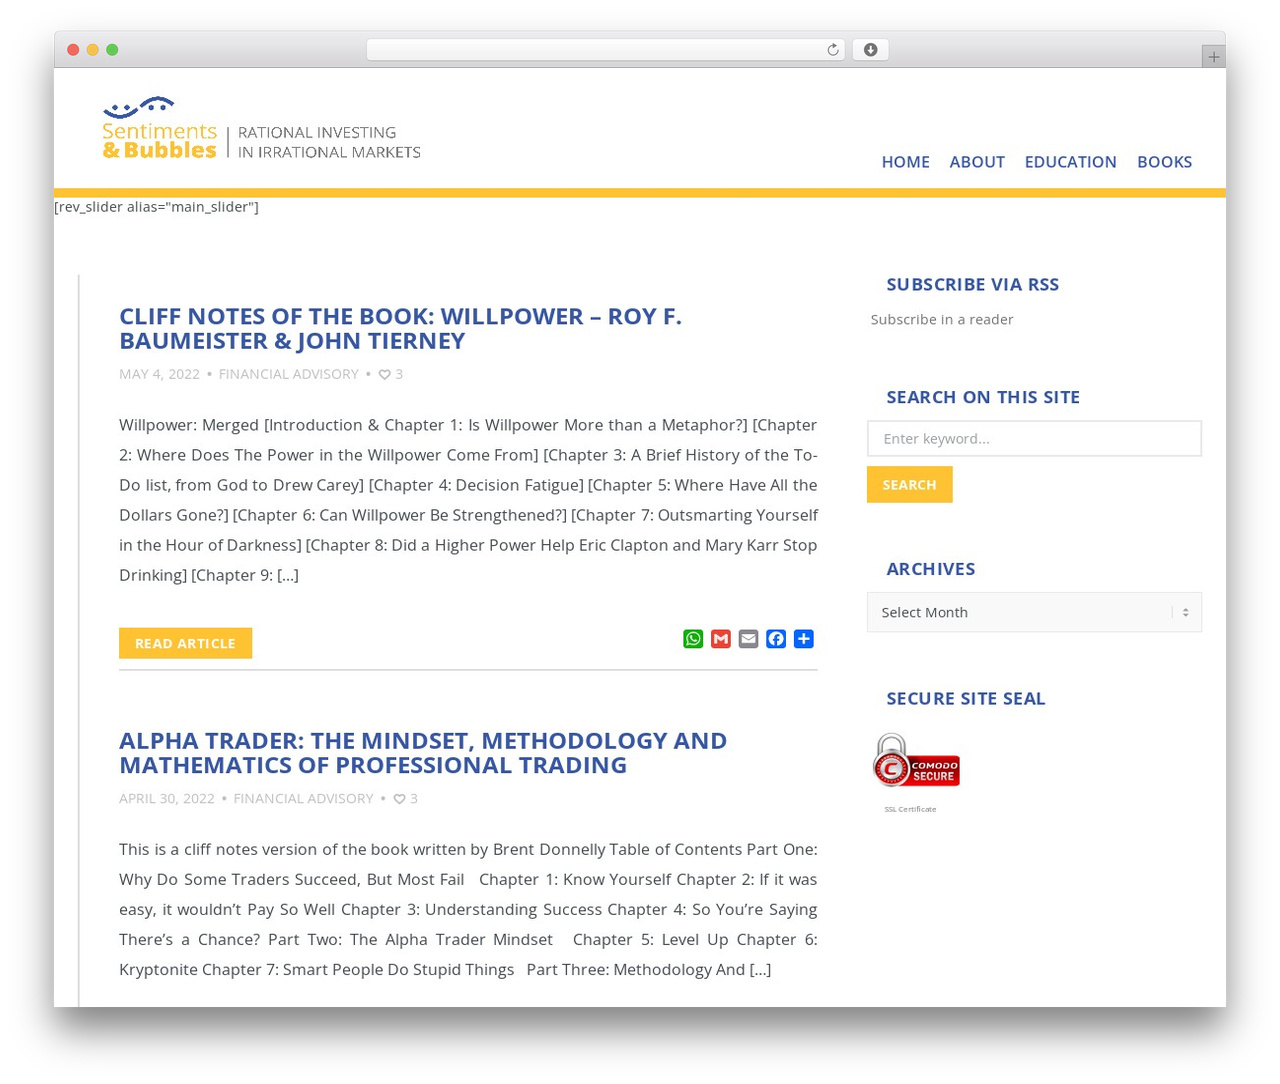The height and width of the screenshot is (1084, 1280).
Task: Click the yellow SEARCH button
Action: pos(909,485)
